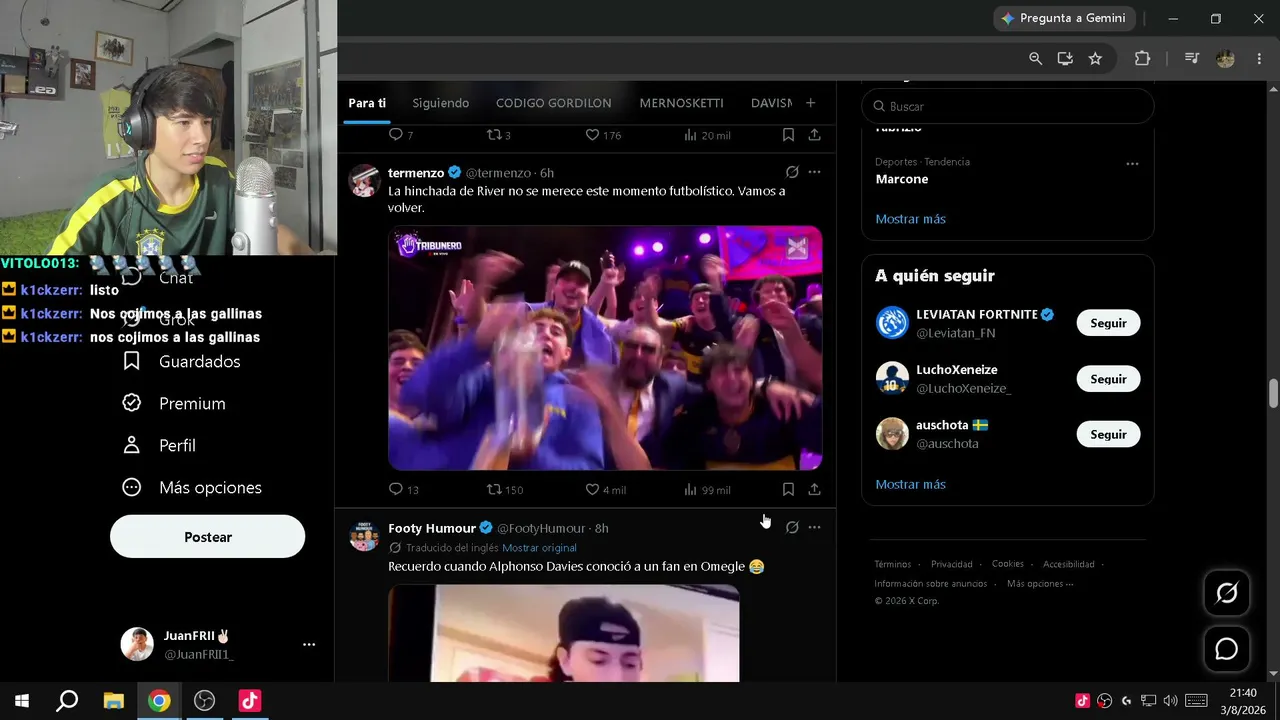Viewport: 1280px width, 720px height.
Task: Expand Más opciones in the footer
Action: coord(1040,584)
